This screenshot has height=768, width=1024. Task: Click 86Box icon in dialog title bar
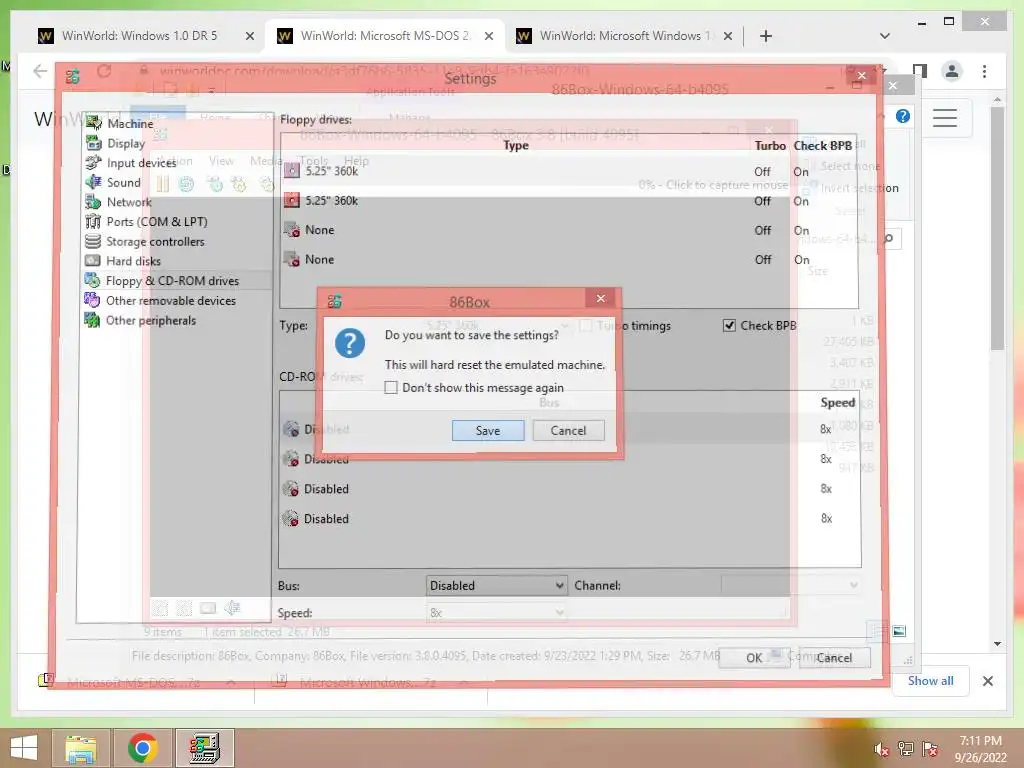(x=334, y=301)
